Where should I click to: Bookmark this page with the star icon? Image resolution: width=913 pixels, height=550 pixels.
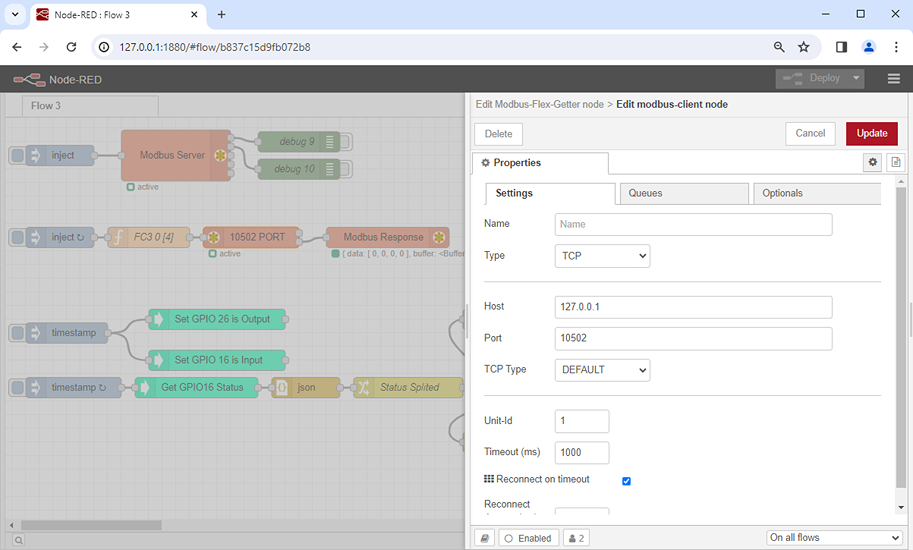(x=803, y=47)
